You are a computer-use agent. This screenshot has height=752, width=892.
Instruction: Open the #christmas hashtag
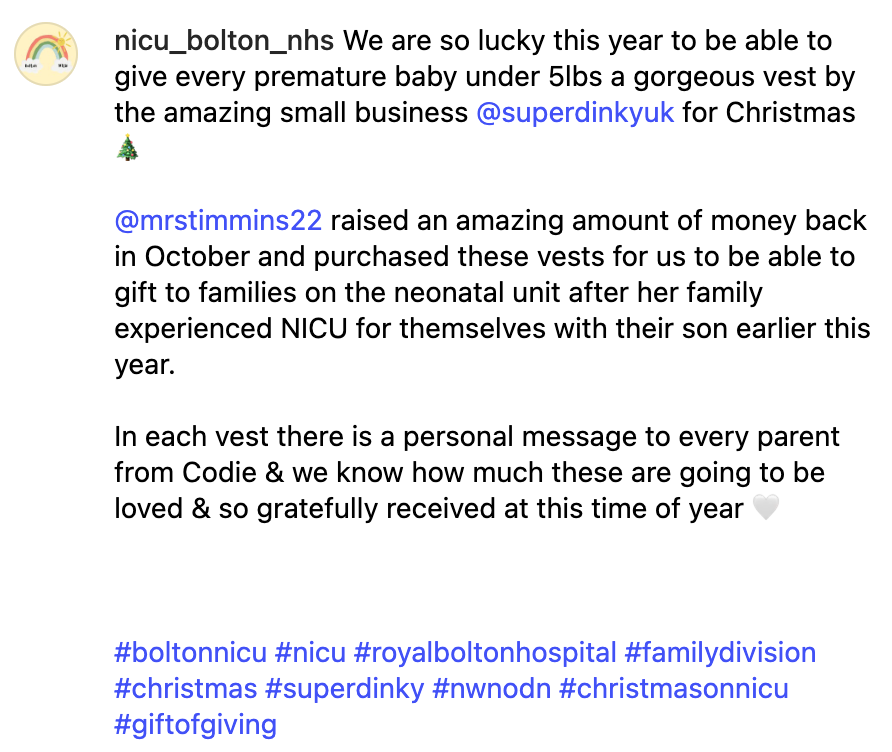[x=185, y=688]
